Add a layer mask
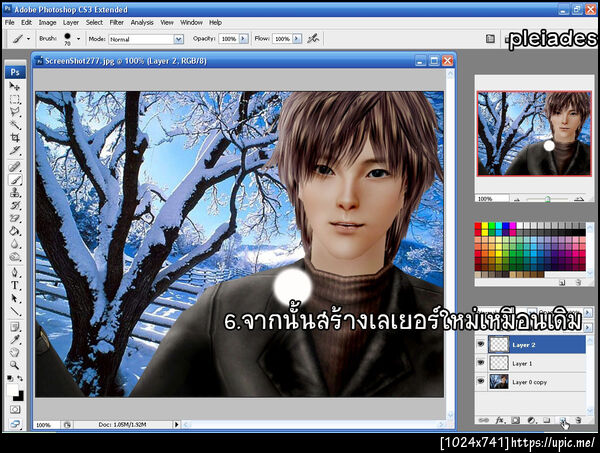Viewport: 600px width, 453px height. [x=515, y=420]
